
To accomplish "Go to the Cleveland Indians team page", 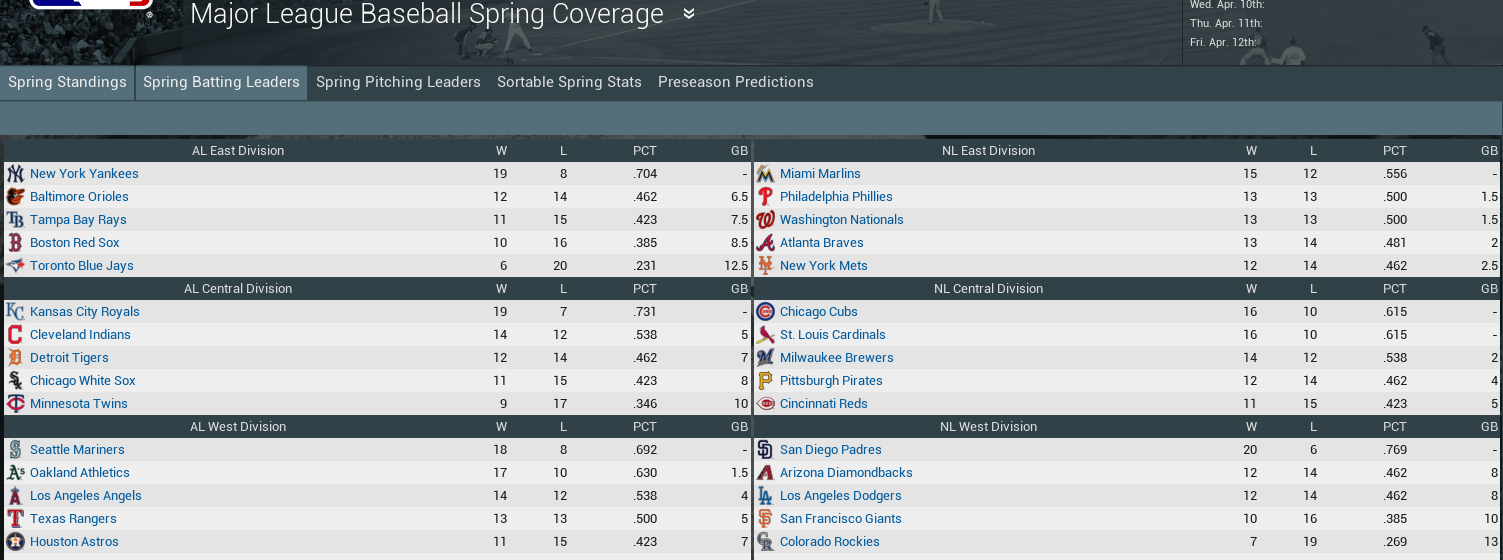I will point(80,335).
